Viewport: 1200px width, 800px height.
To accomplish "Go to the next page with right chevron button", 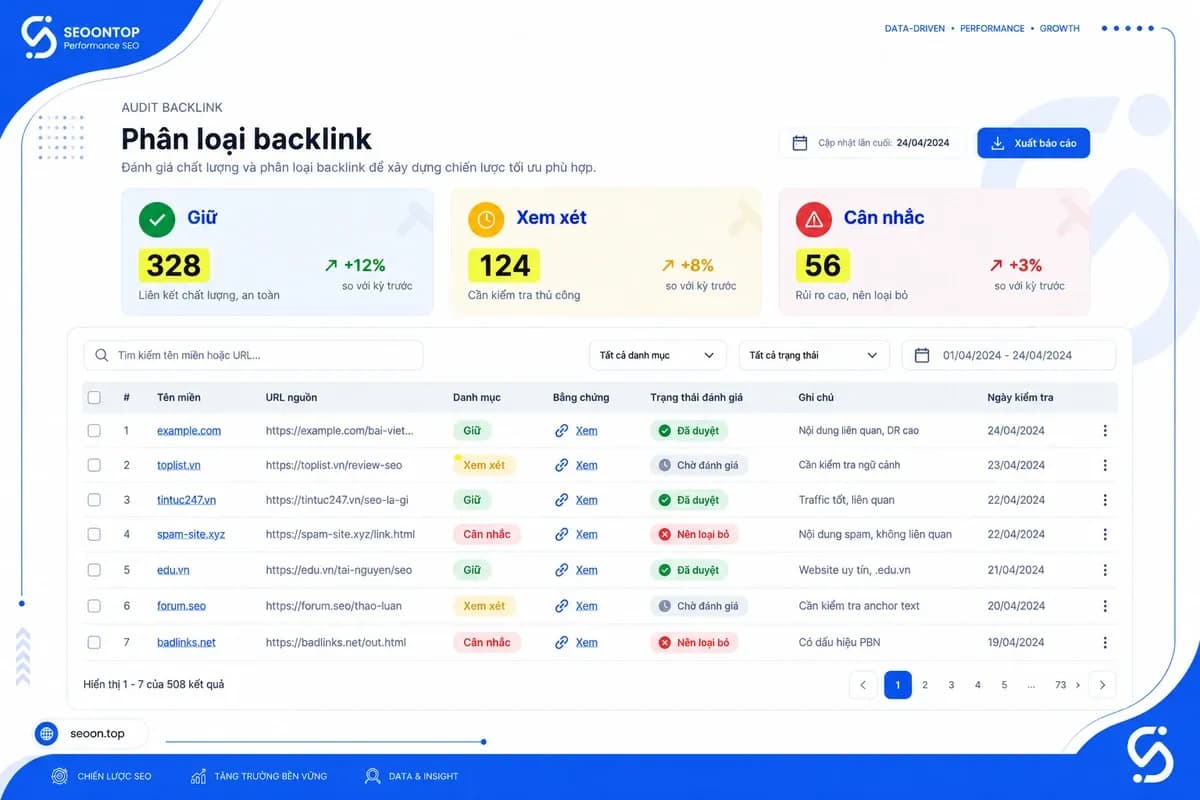I will coord(1102,685).
